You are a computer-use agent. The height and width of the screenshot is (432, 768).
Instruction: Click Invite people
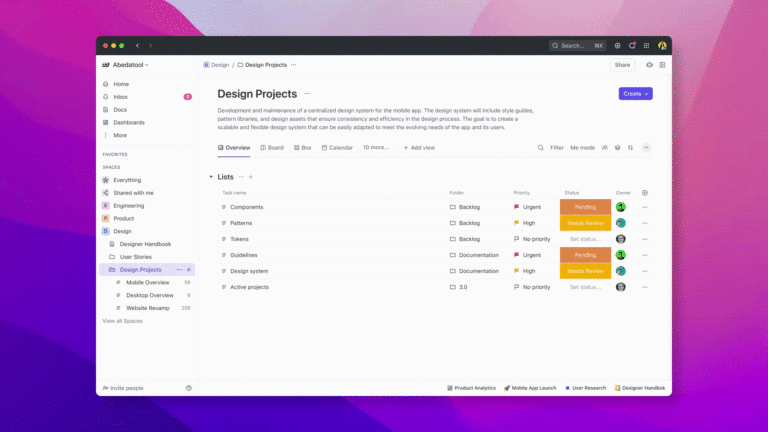click(x=123, y=388)
